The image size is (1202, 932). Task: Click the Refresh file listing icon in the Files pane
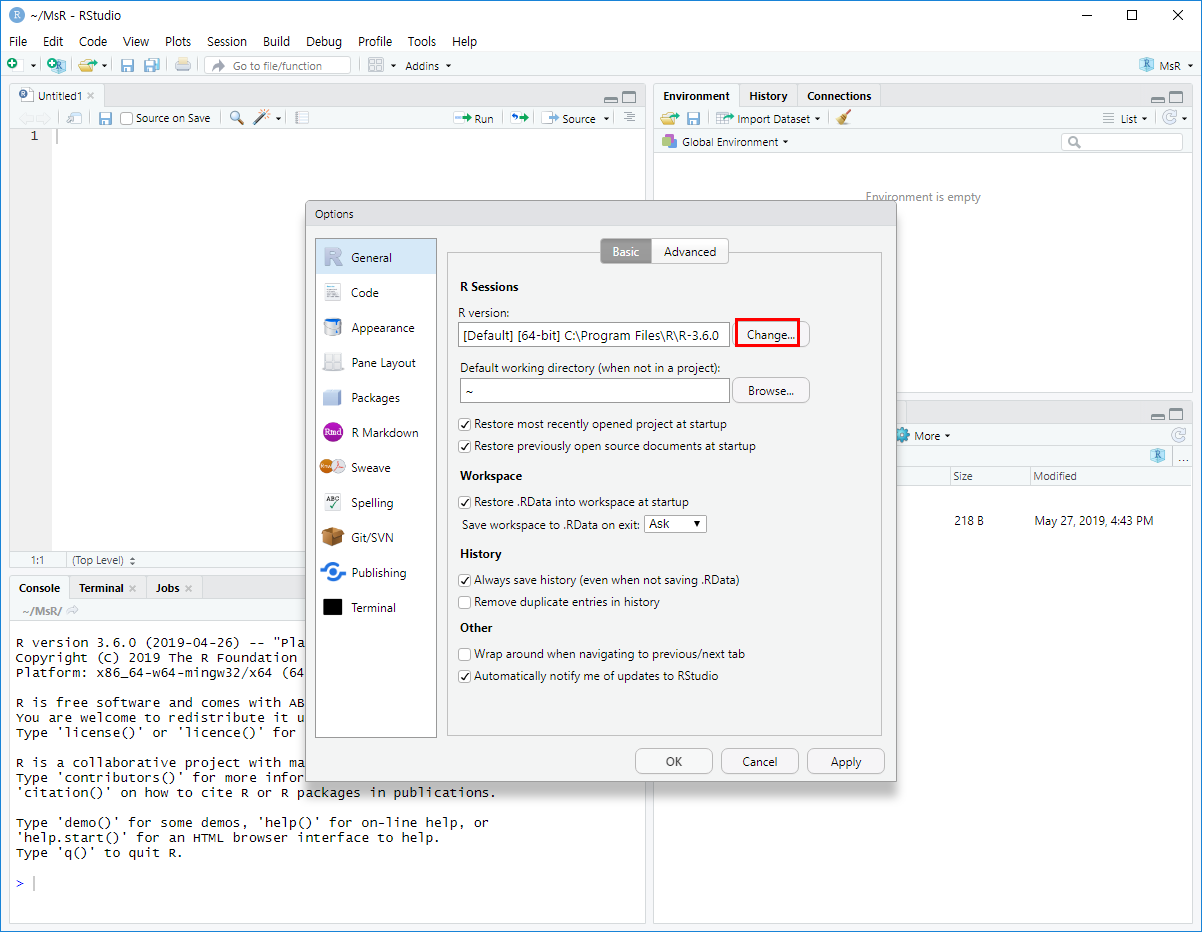point(1179,435)
